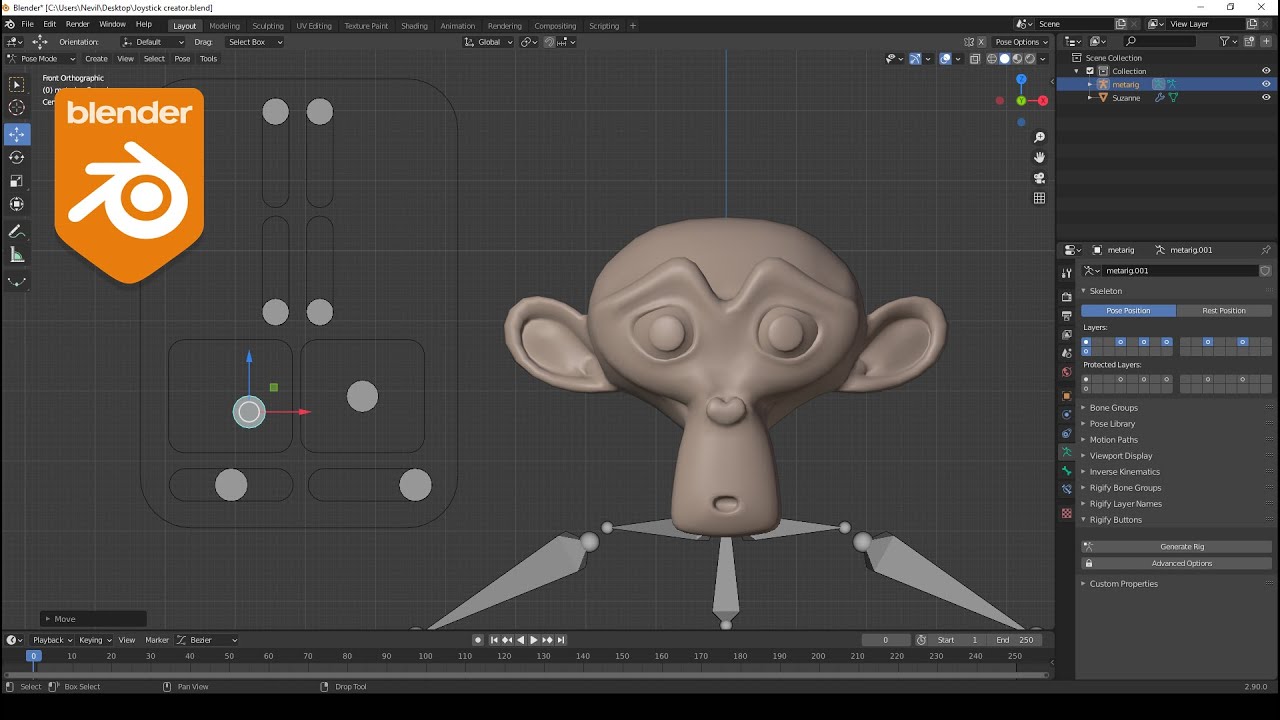Screen dimensions: 1280x720
Task: Open the Bone Constraints properties tab
Action: [x=1067, y=490]
